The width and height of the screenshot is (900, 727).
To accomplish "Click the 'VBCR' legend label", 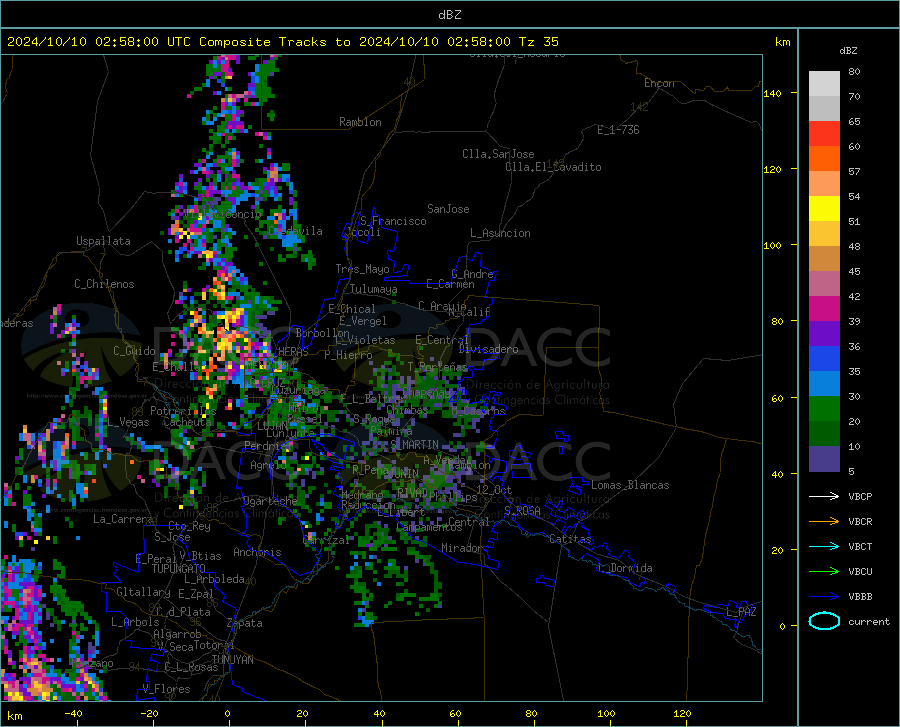I will tap(860, 522).
